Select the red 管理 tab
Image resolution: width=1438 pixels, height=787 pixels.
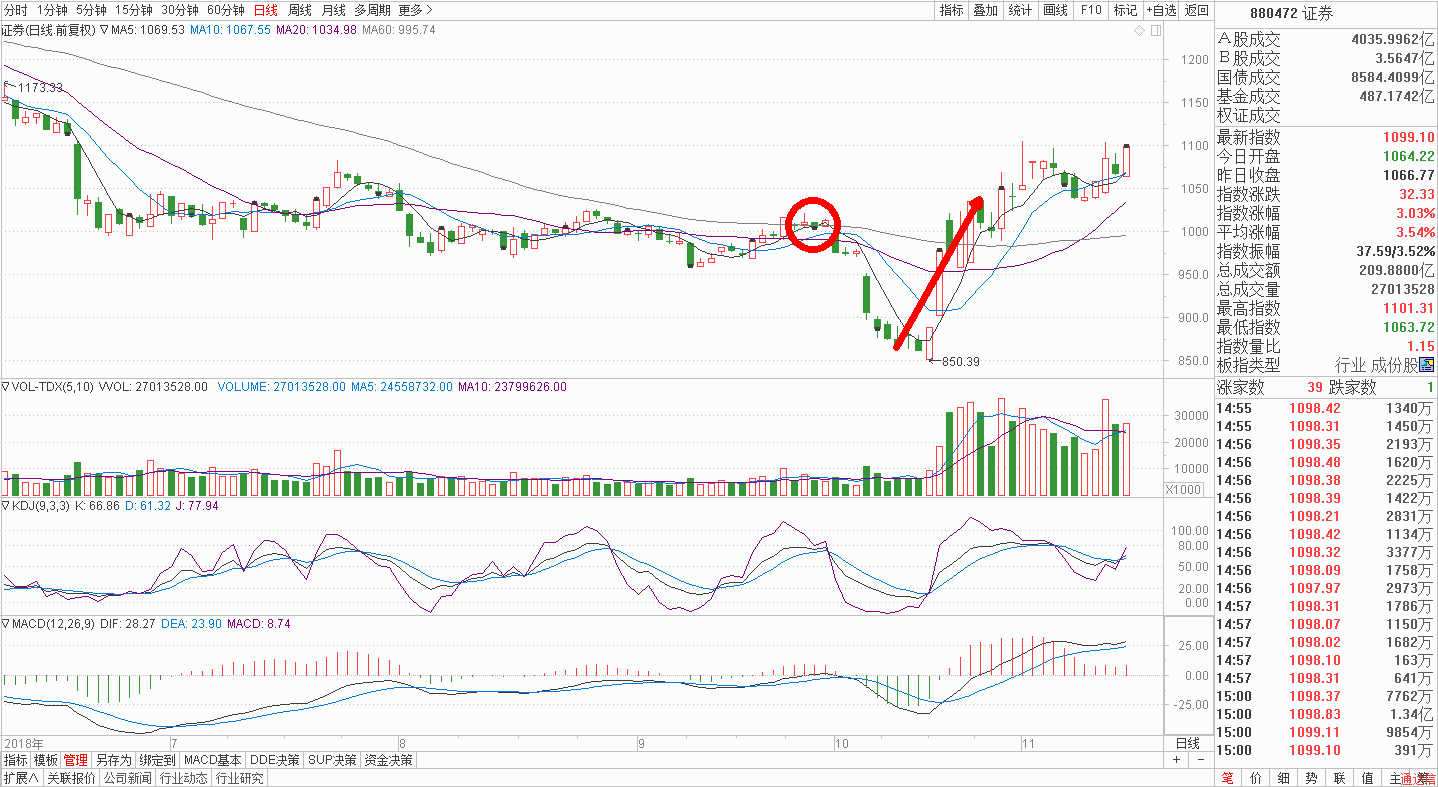click(x=75, y=760)
